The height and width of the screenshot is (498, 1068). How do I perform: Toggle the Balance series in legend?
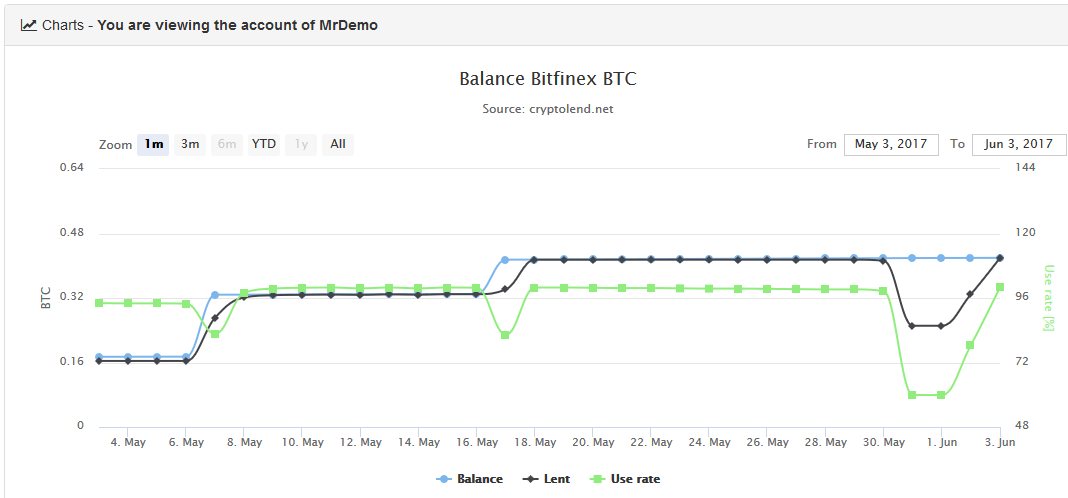(x=470, y=479)
